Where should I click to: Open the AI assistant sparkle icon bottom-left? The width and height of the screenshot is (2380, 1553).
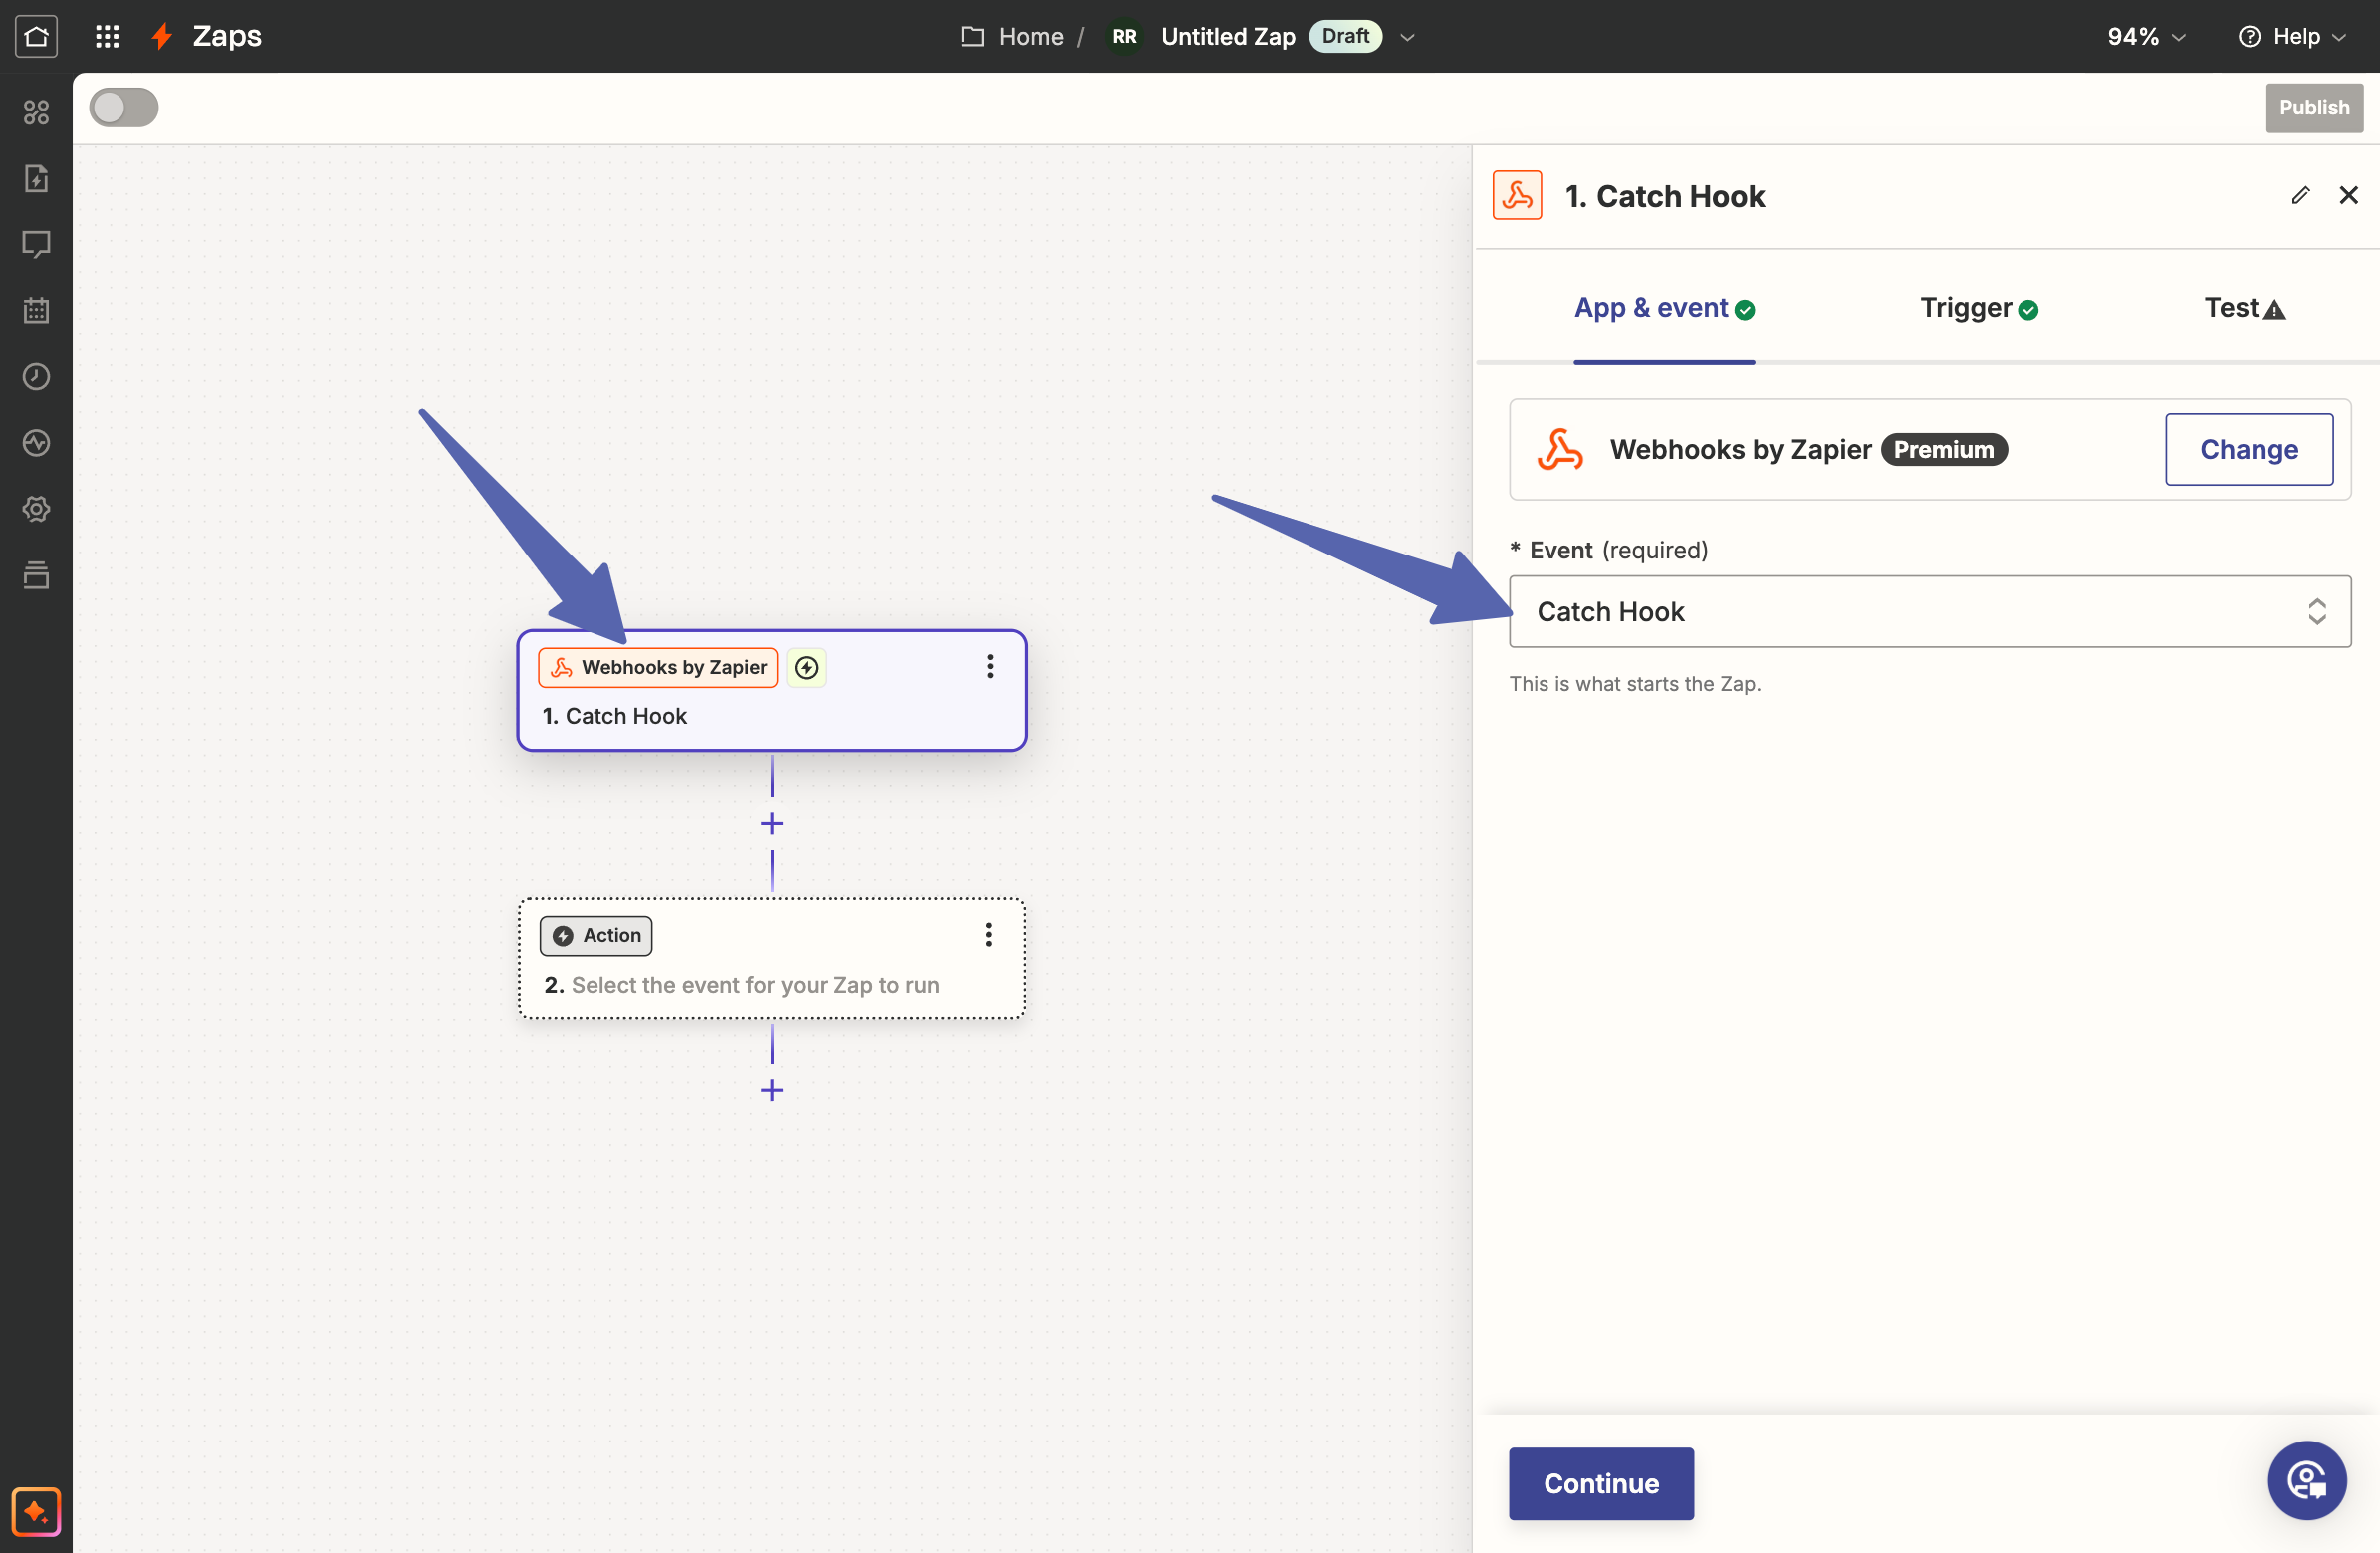(x=36, y=1510)
